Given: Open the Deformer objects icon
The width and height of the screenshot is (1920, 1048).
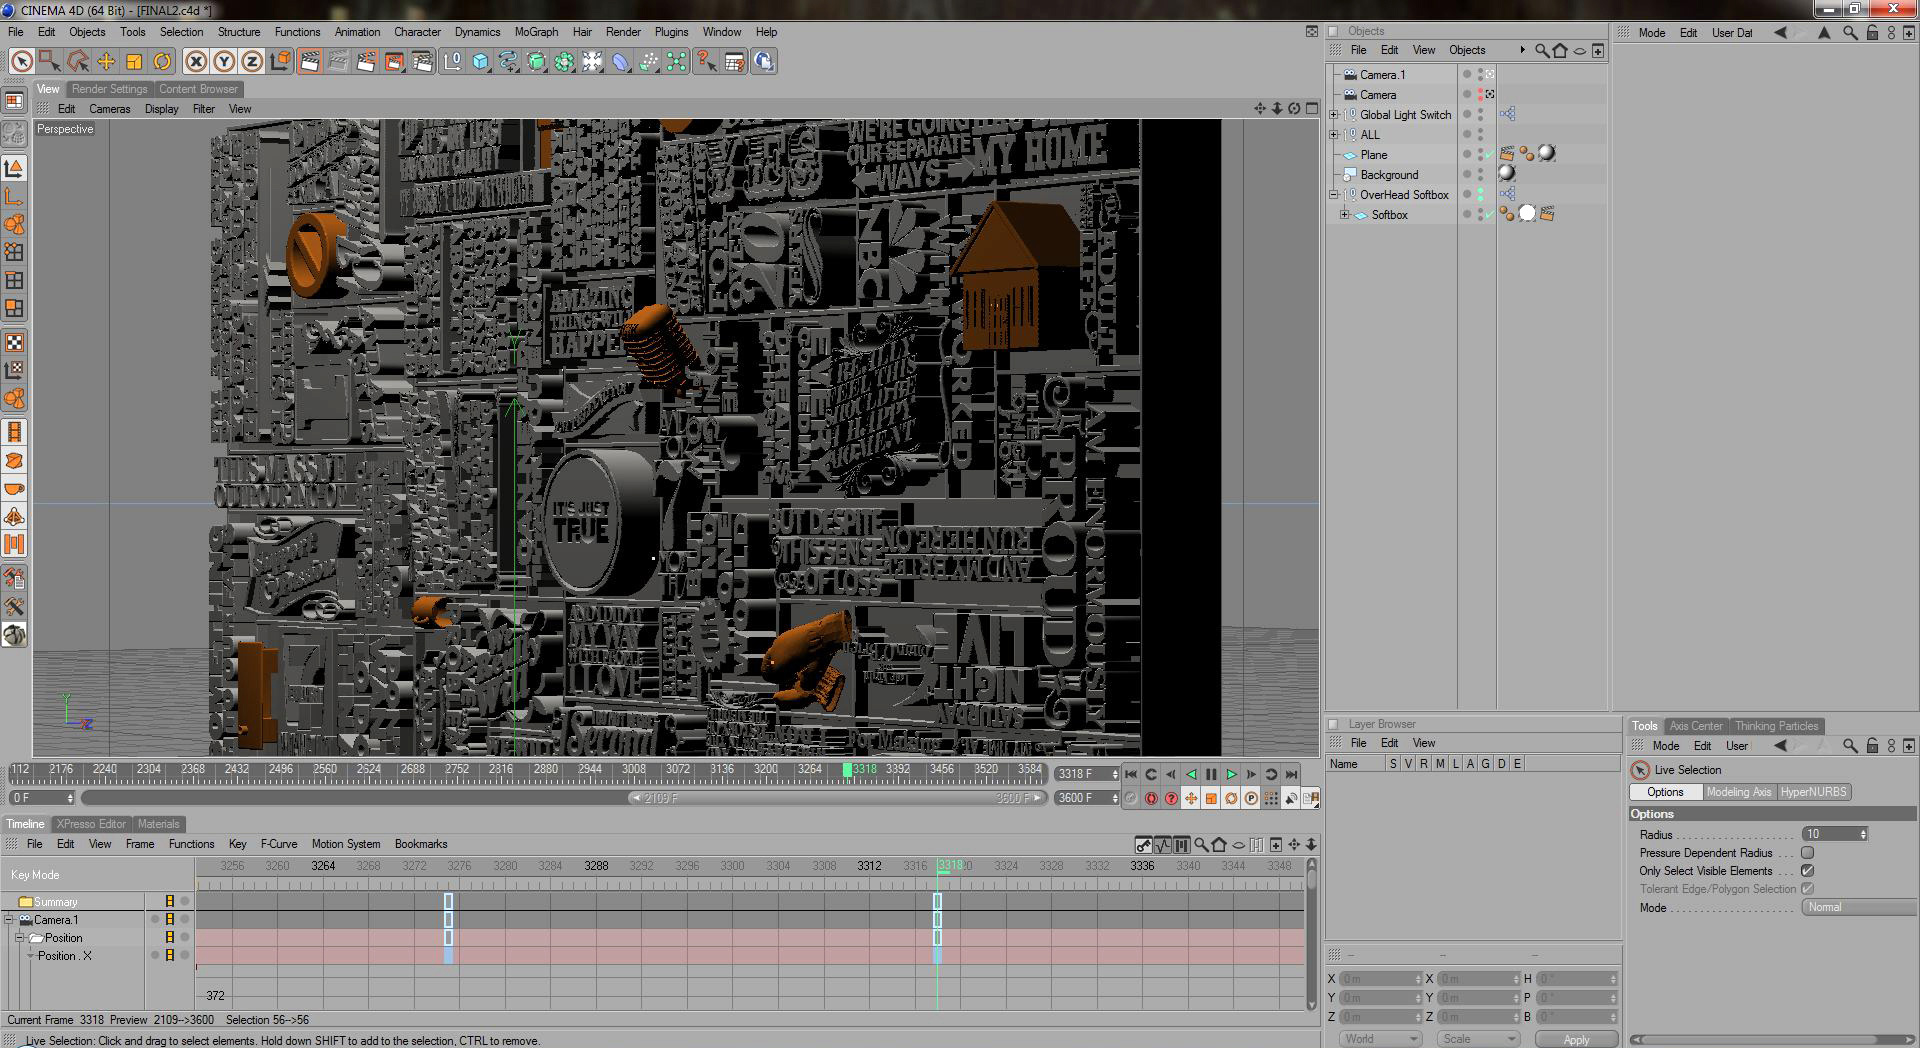Looking at the screenshot, I should click(x=621, y=62).
